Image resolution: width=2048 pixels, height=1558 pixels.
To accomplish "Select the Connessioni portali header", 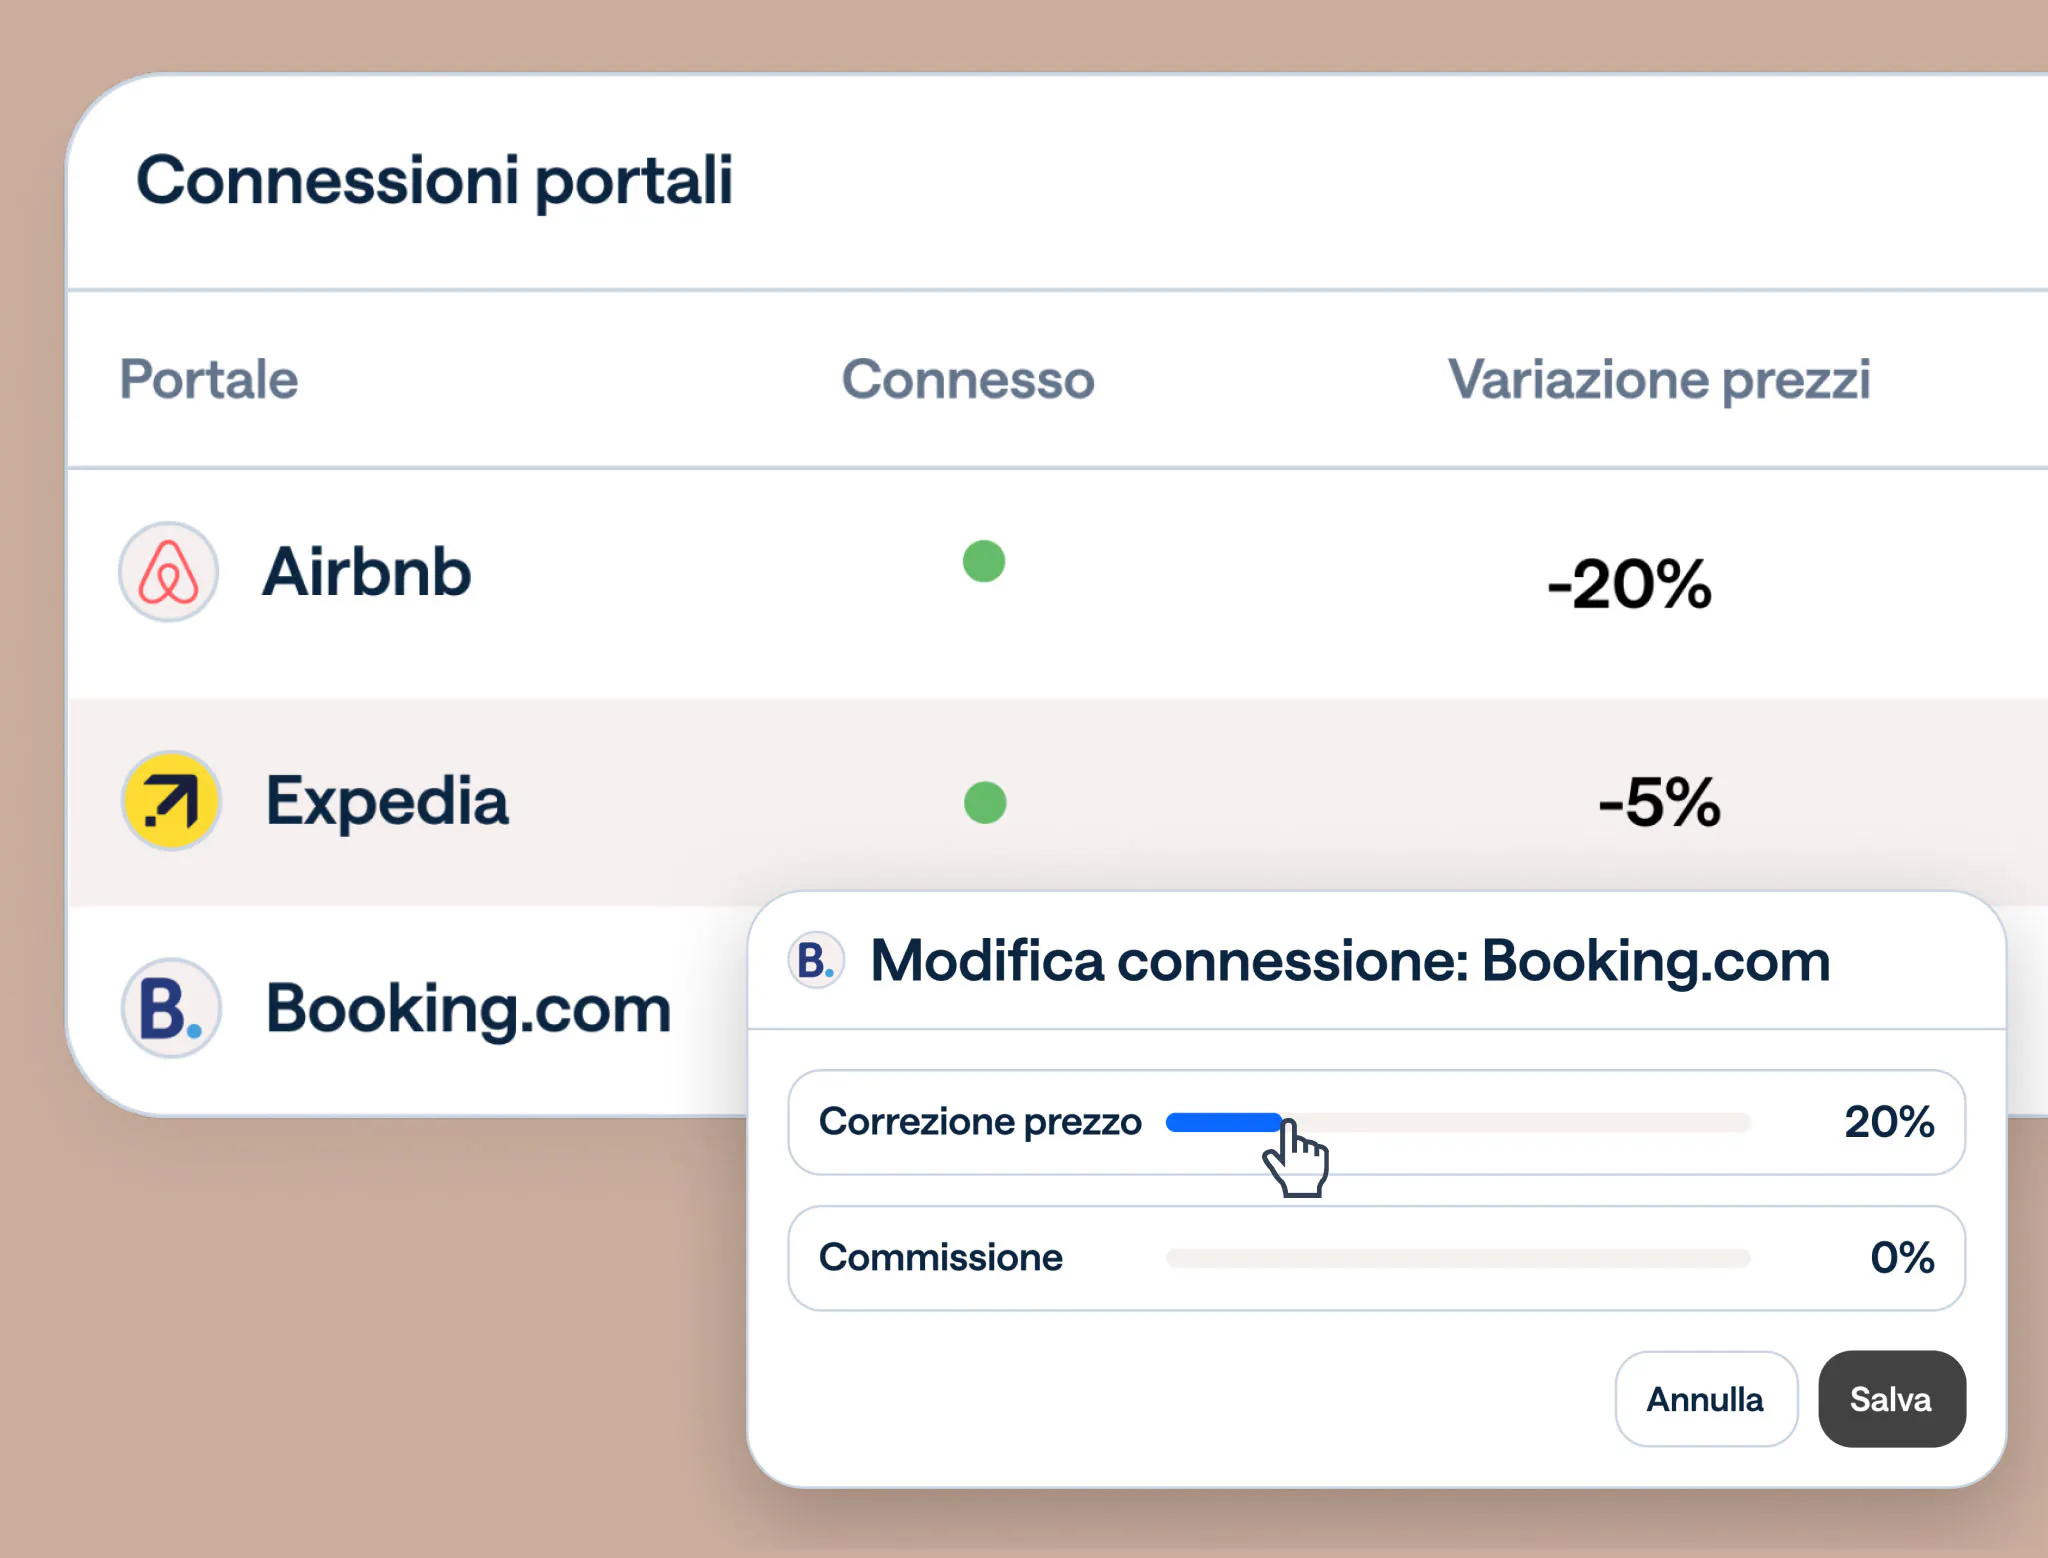I will pyautogui.click(x=436, y=180).
